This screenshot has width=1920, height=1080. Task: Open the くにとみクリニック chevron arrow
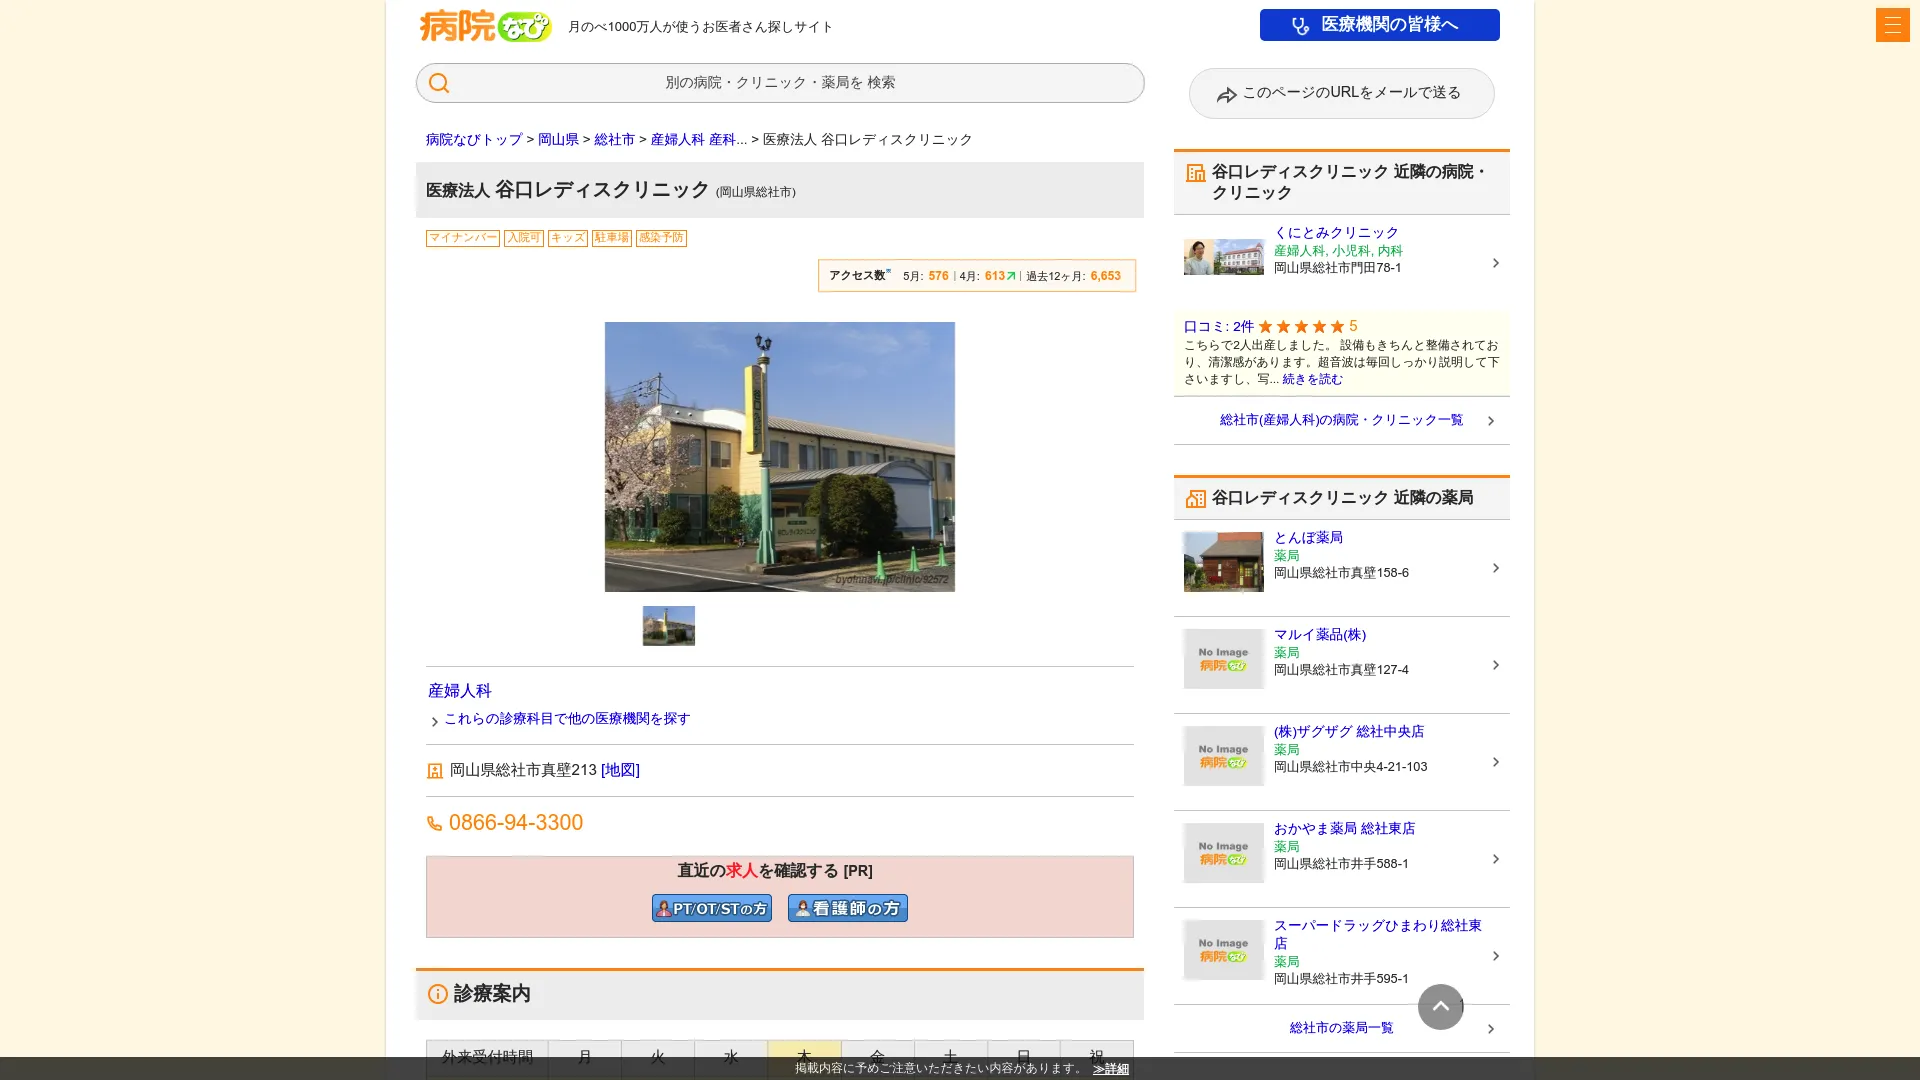pyautogui.click(x=1495, y=263)
